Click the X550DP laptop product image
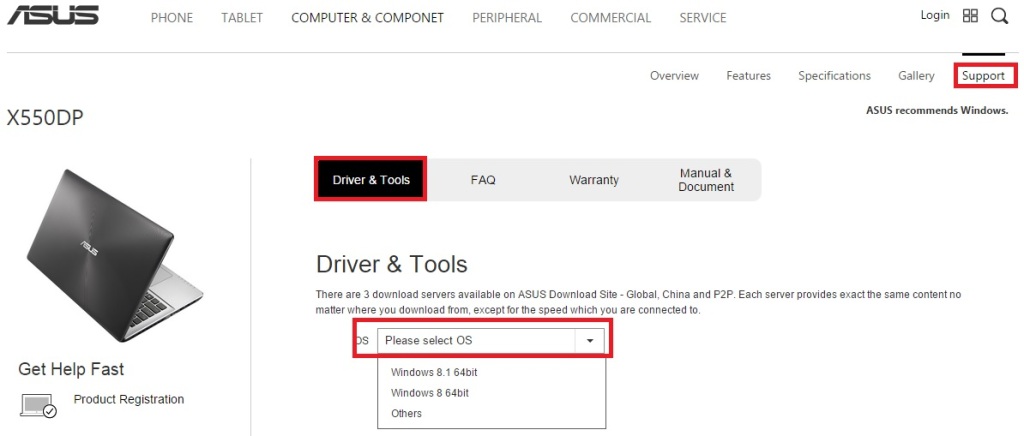The height and width of the screenshot is (436, 1024). point(115,255)
